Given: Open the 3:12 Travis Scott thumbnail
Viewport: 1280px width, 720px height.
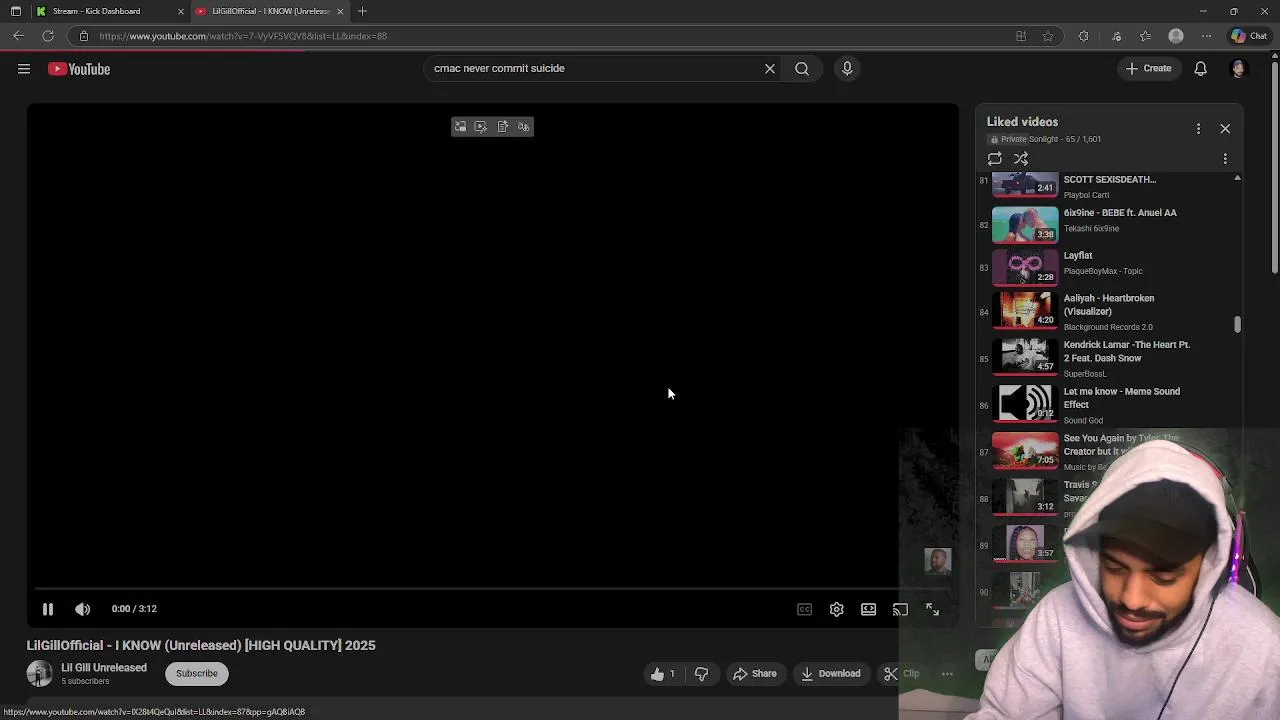Looking at the screenshot, I should [x=1025, y=498].
